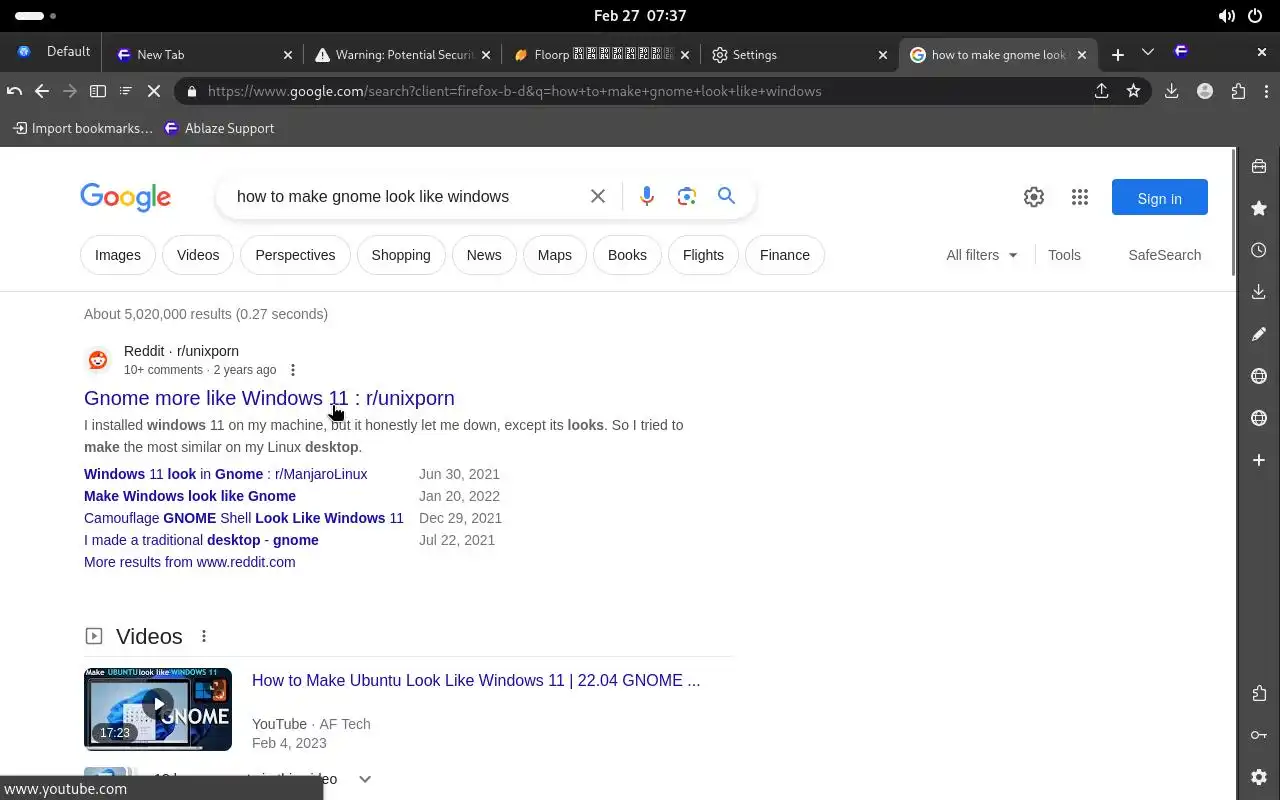Select the Finance filter chip
Viewport: 1280px width, 800px height.
click(785, 255)
